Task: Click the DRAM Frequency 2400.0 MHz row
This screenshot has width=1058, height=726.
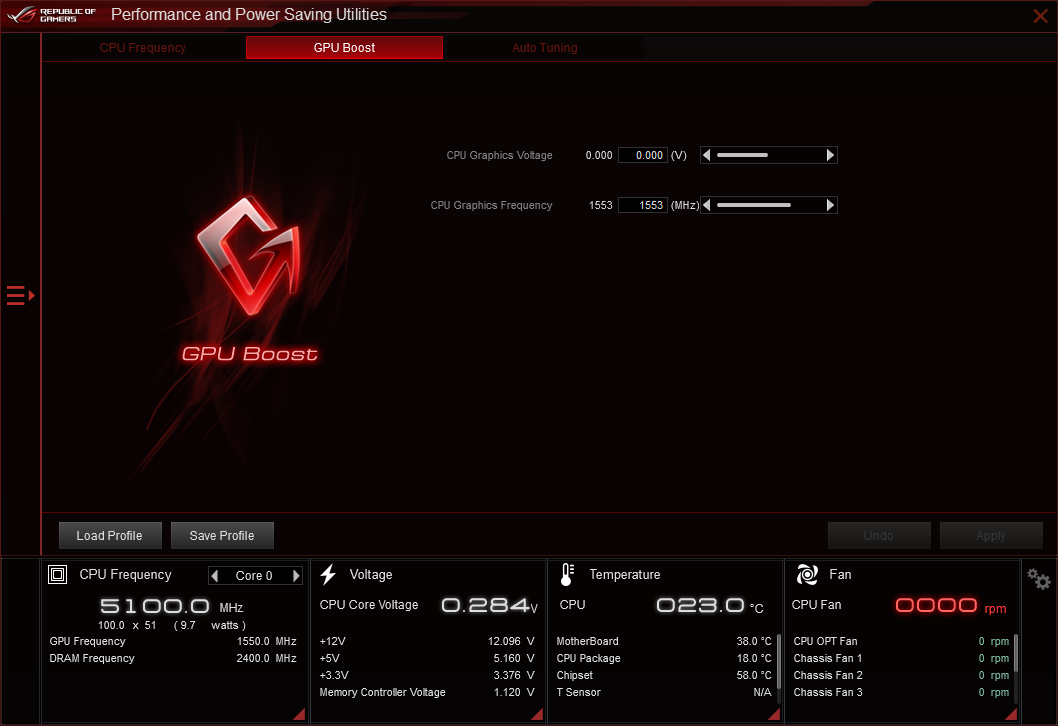Action: 173,659
